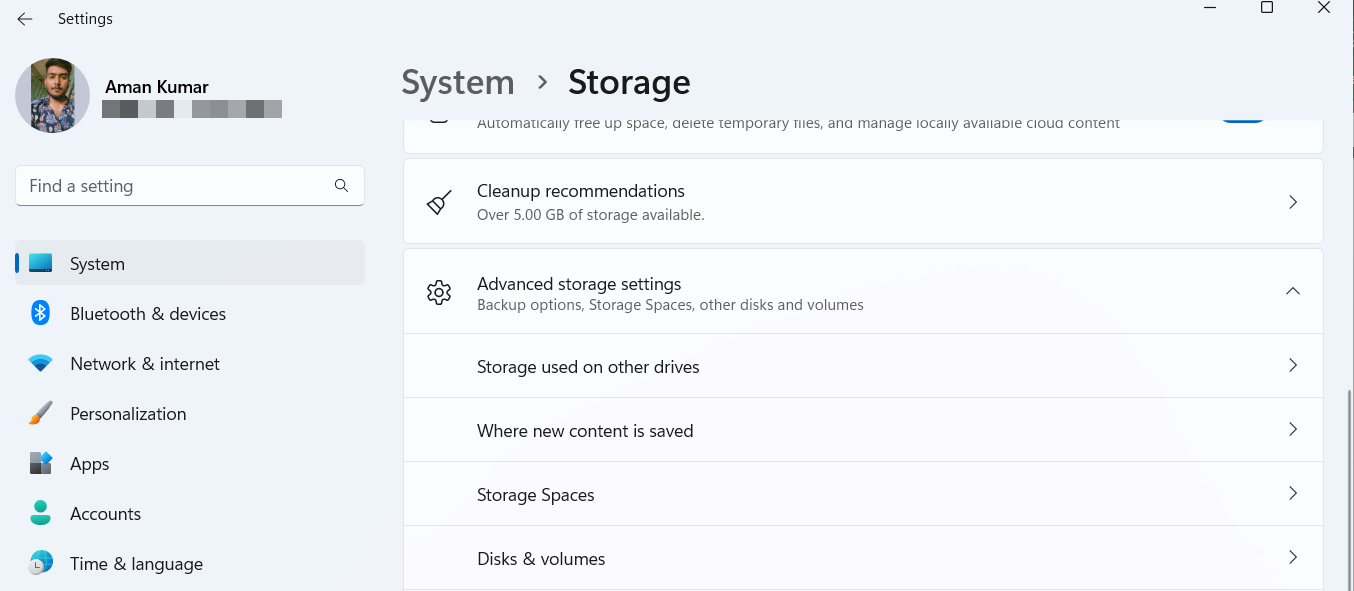The width and height of the screenshot is (1354, 591).
Task: Open Cleanup recommendations via its chevron
Action: click(1292, 202)
